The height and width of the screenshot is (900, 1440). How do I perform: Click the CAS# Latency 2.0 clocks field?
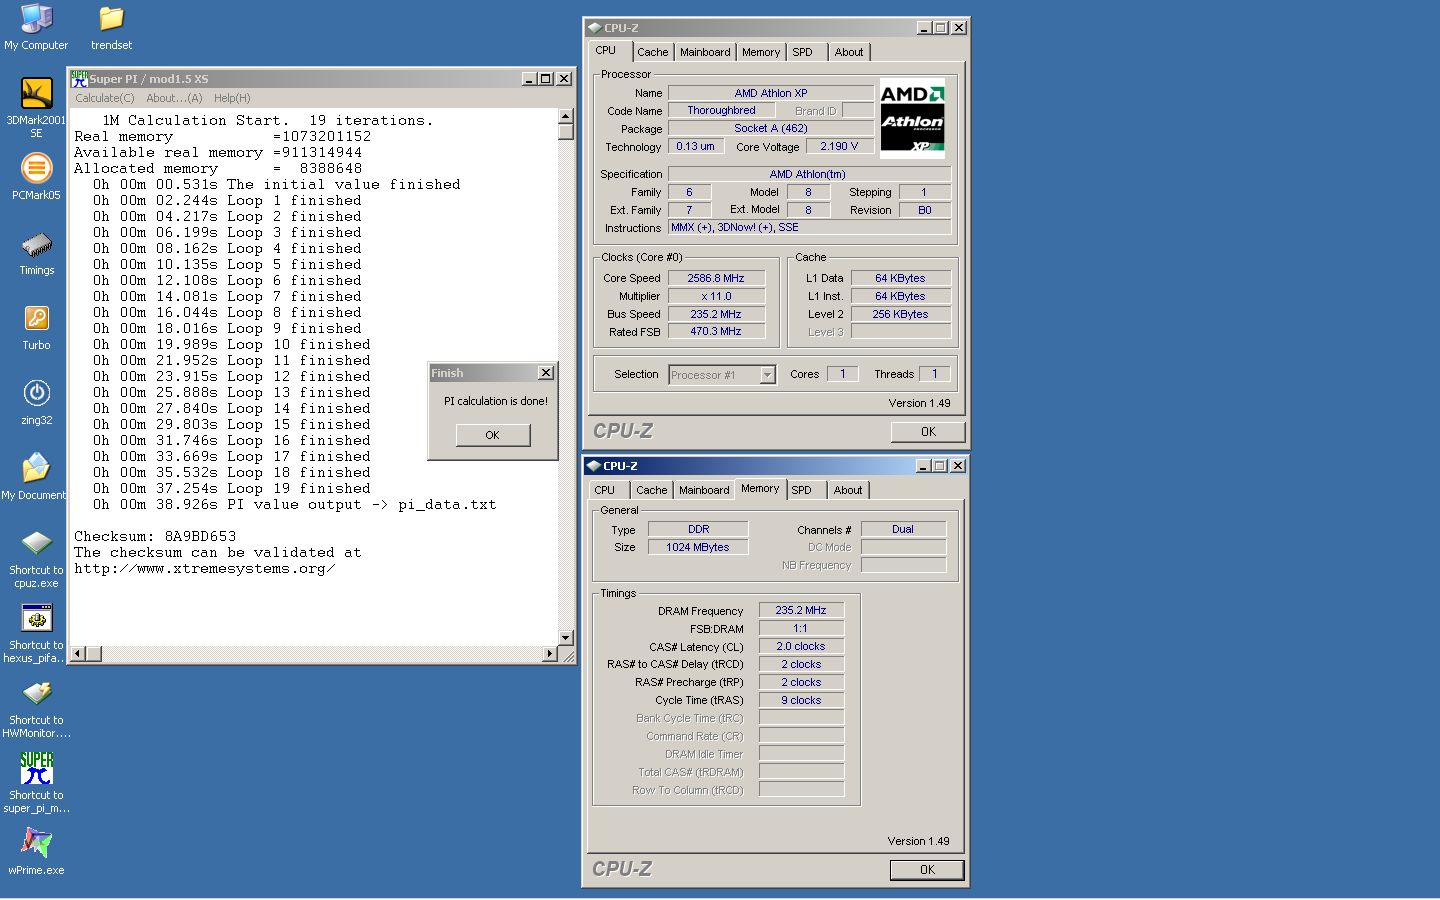tap(801, 646)
